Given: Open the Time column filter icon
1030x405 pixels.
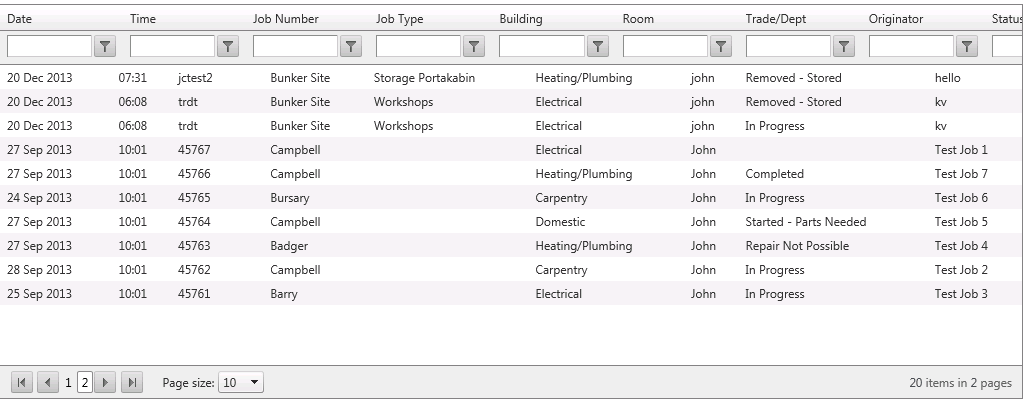Looking at the screenshot, I should pos(227,47).
